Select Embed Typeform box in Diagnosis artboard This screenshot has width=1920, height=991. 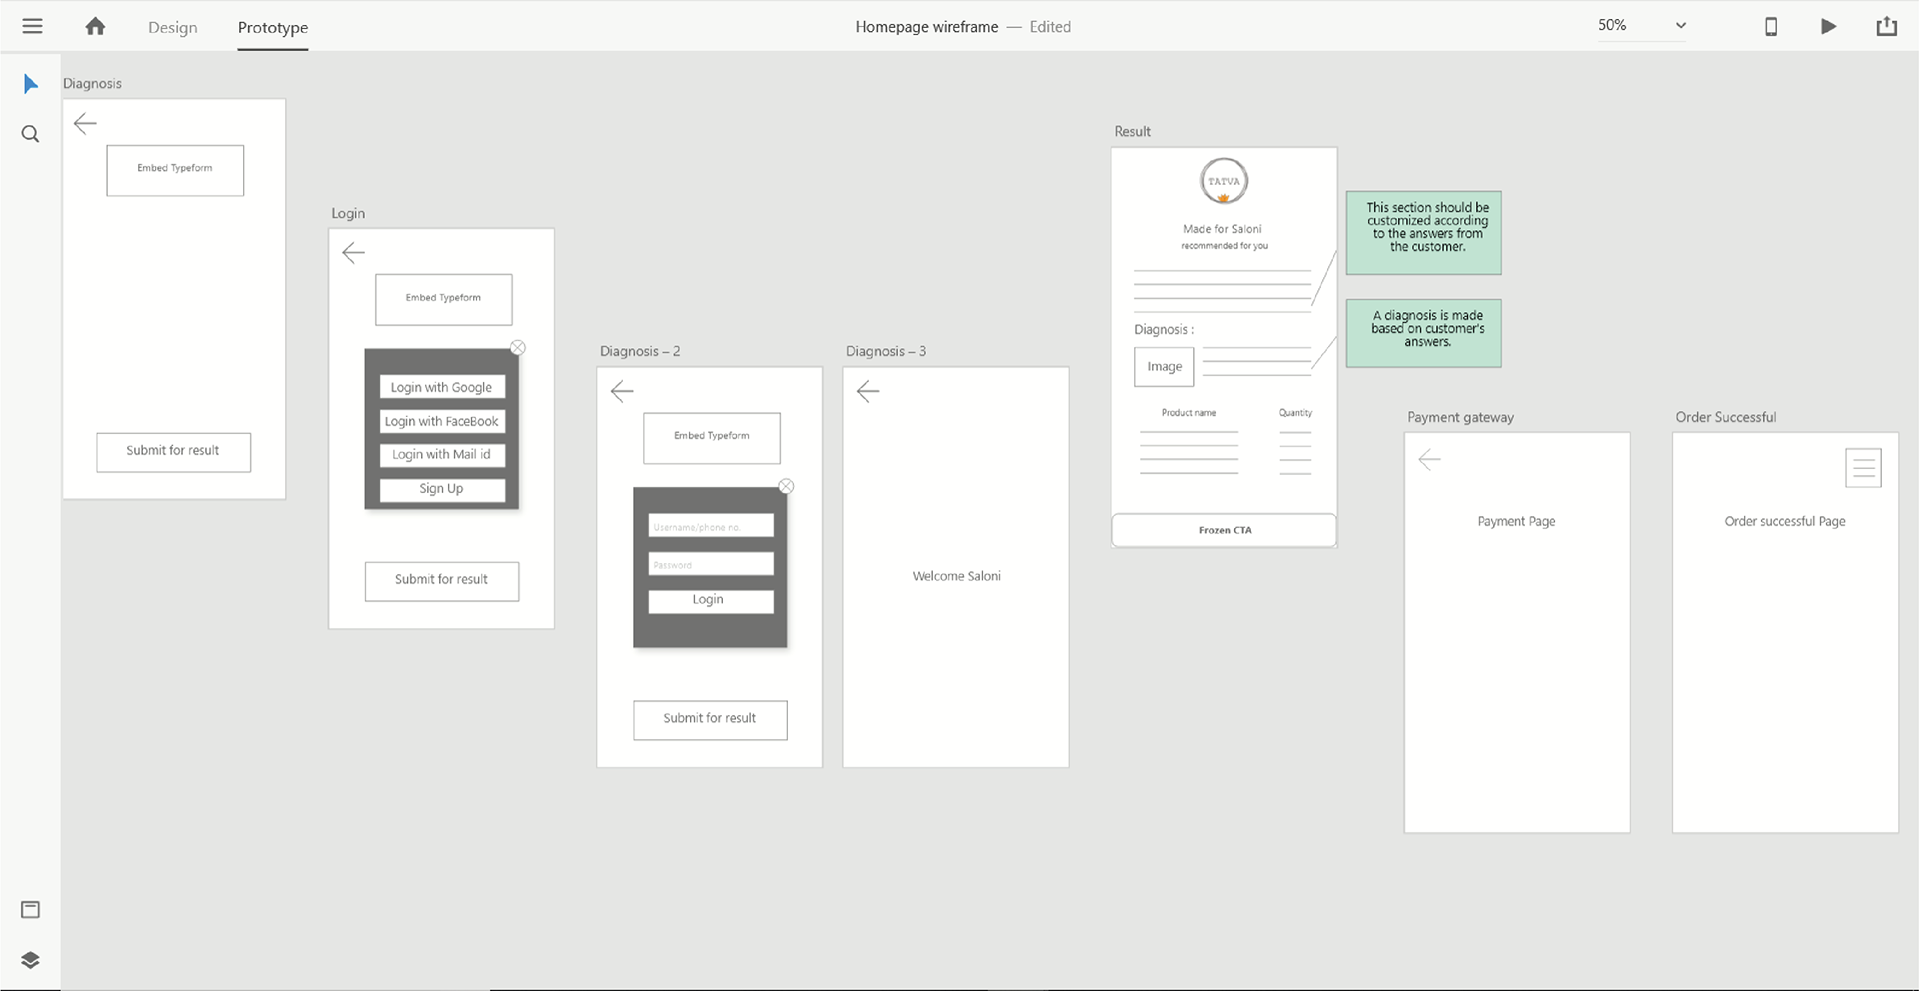[175, 170]
